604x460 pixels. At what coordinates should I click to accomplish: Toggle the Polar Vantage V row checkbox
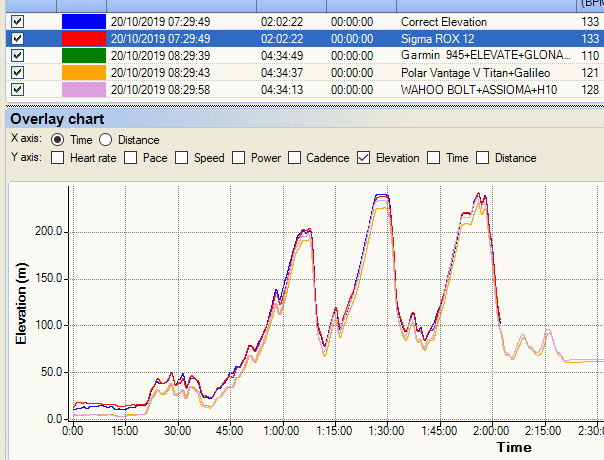(x=17, y=72)
